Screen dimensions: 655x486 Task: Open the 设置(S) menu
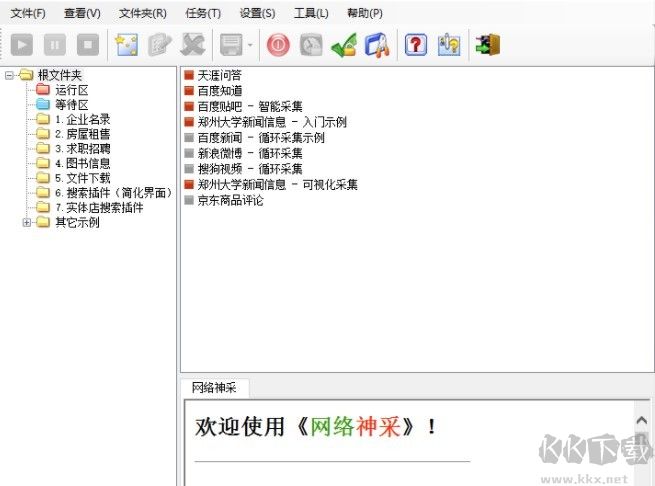[257, 13]
